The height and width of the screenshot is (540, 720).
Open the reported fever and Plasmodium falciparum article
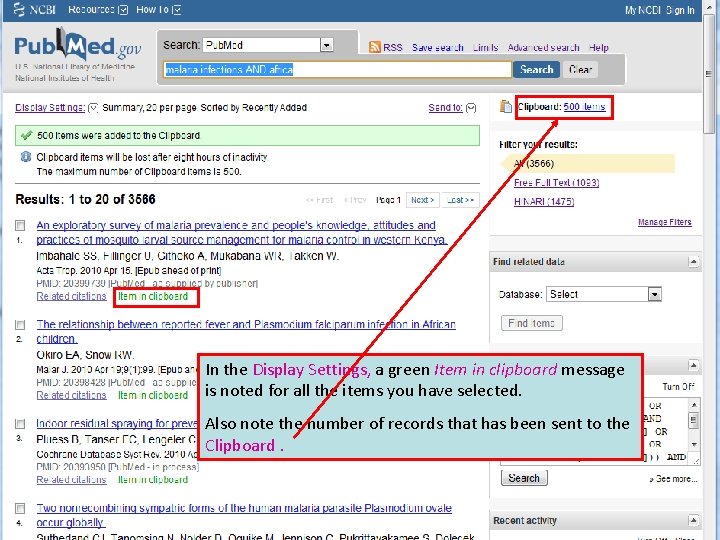246,332
